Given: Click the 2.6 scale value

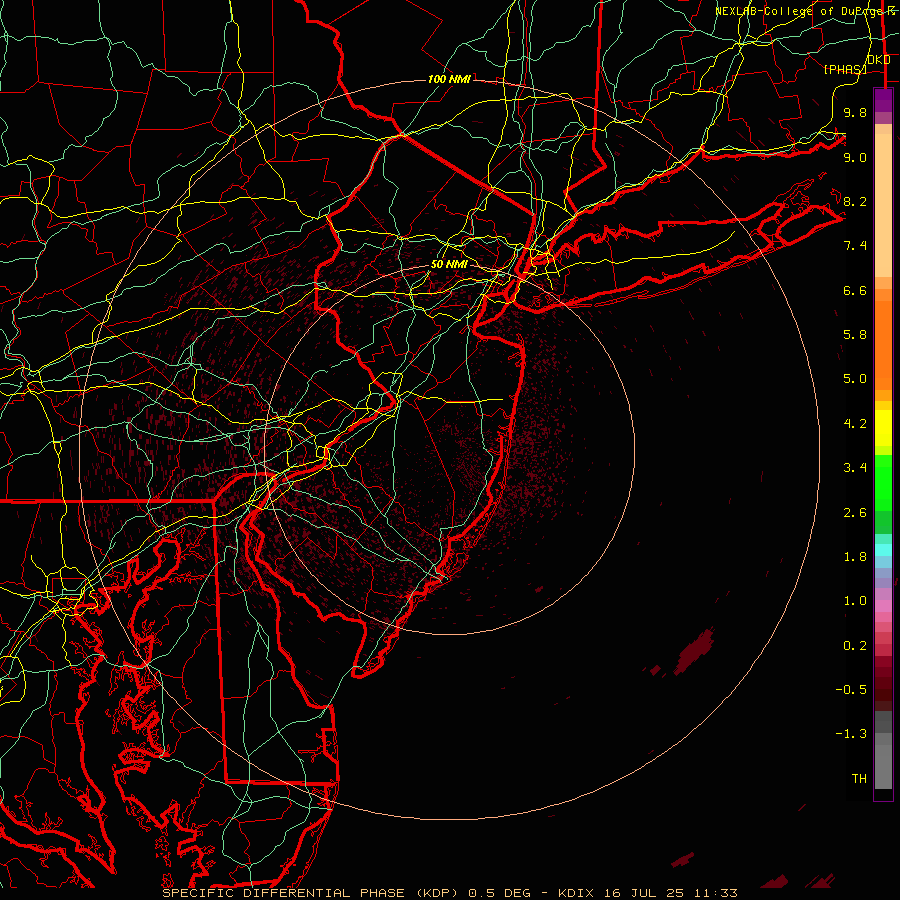Looking at the screenshot, I should [855, 513].
